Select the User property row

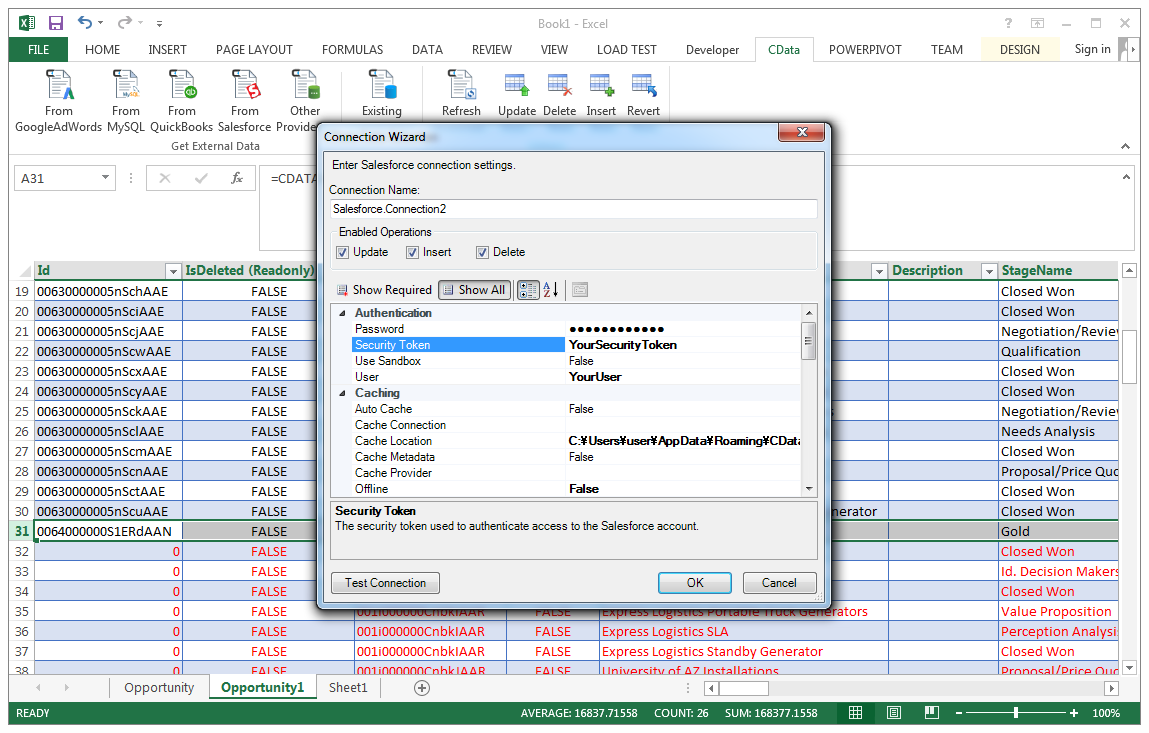[577, 377]
